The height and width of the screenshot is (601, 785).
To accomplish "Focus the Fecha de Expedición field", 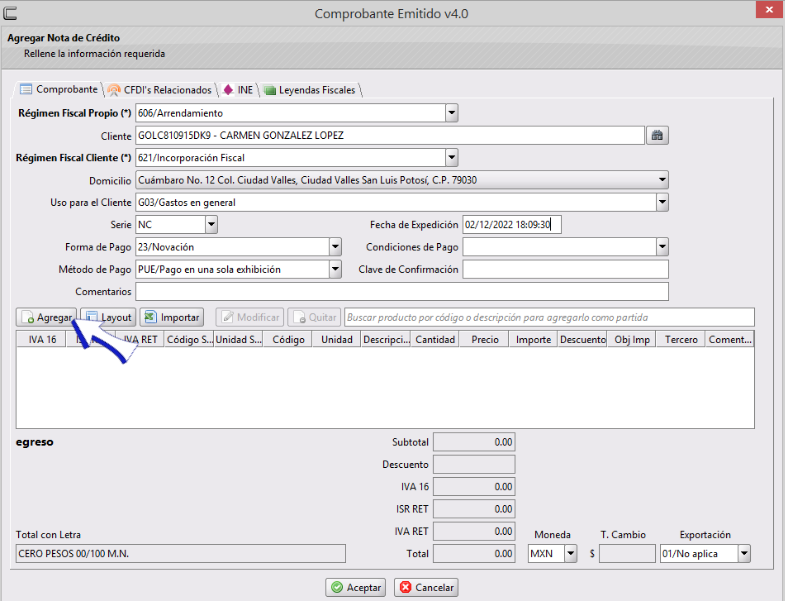I will coord(512,224).
